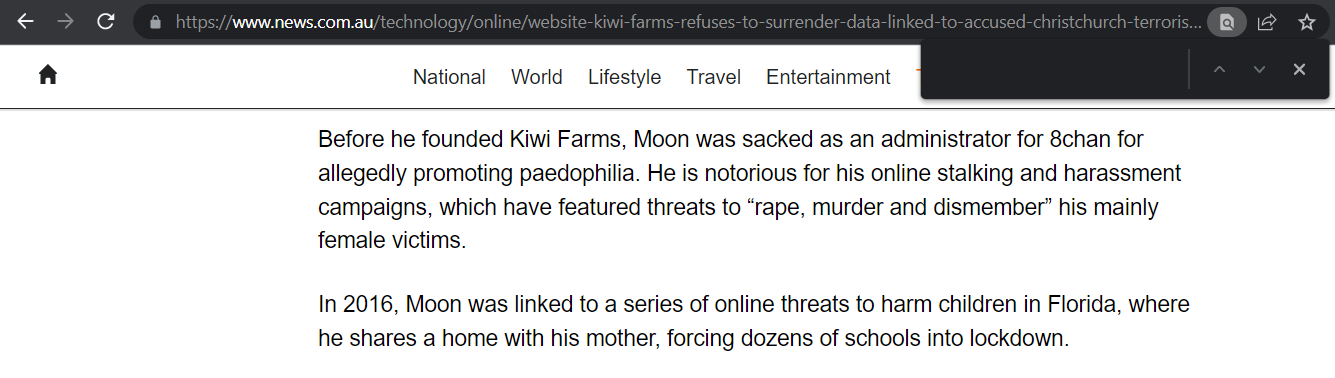Screen dimensions: 1335x378
Task: Reload the current page
Action: click(x=106, y=22)
